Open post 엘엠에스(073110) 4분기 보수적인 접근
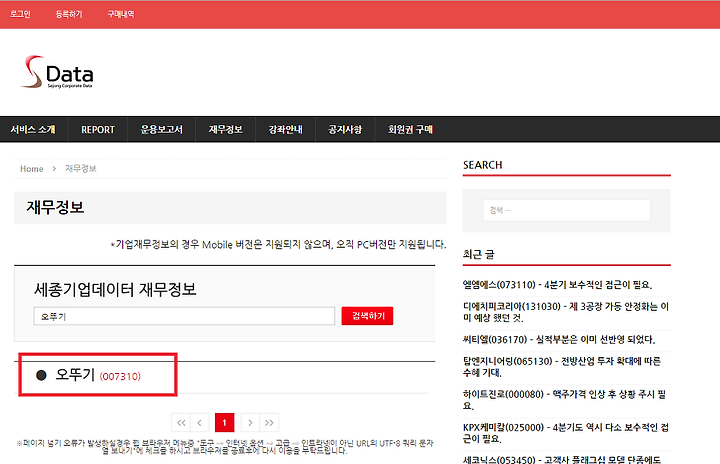 pos(557,285)
